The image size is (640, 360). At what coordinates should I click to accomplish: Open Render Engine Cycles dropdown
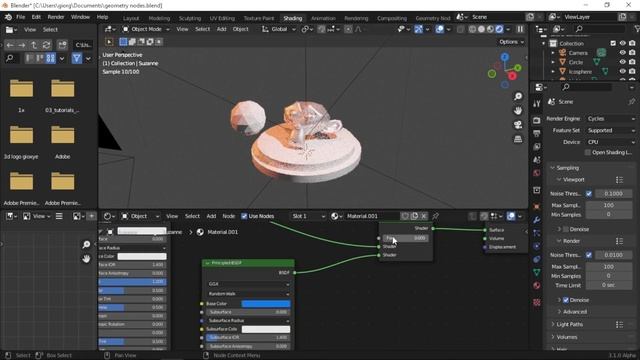click(611, 118)
